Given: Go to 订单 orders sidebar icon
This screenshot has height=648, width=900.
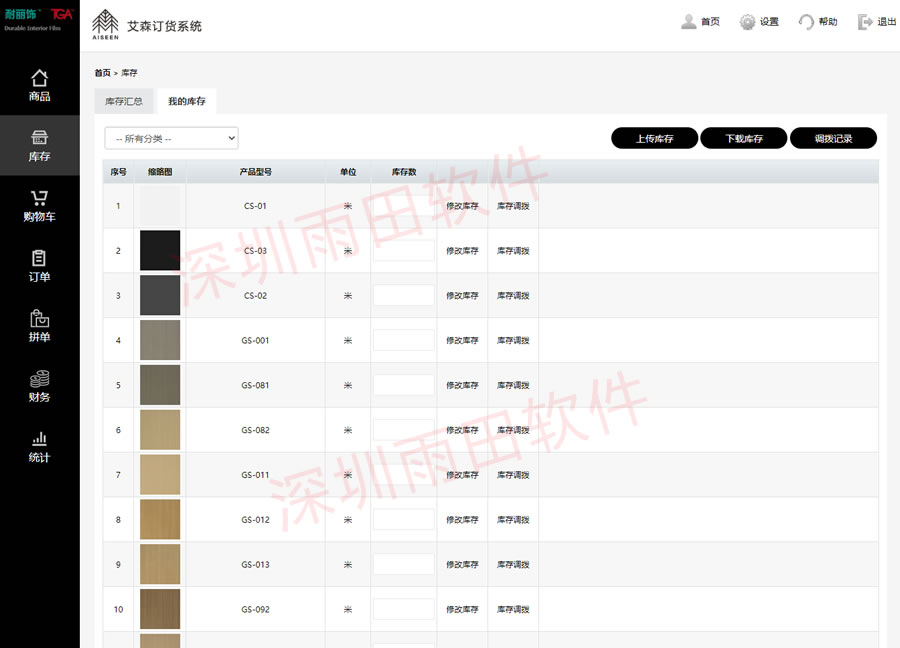Looking at the screenshot, I should [x=39, y=258].
